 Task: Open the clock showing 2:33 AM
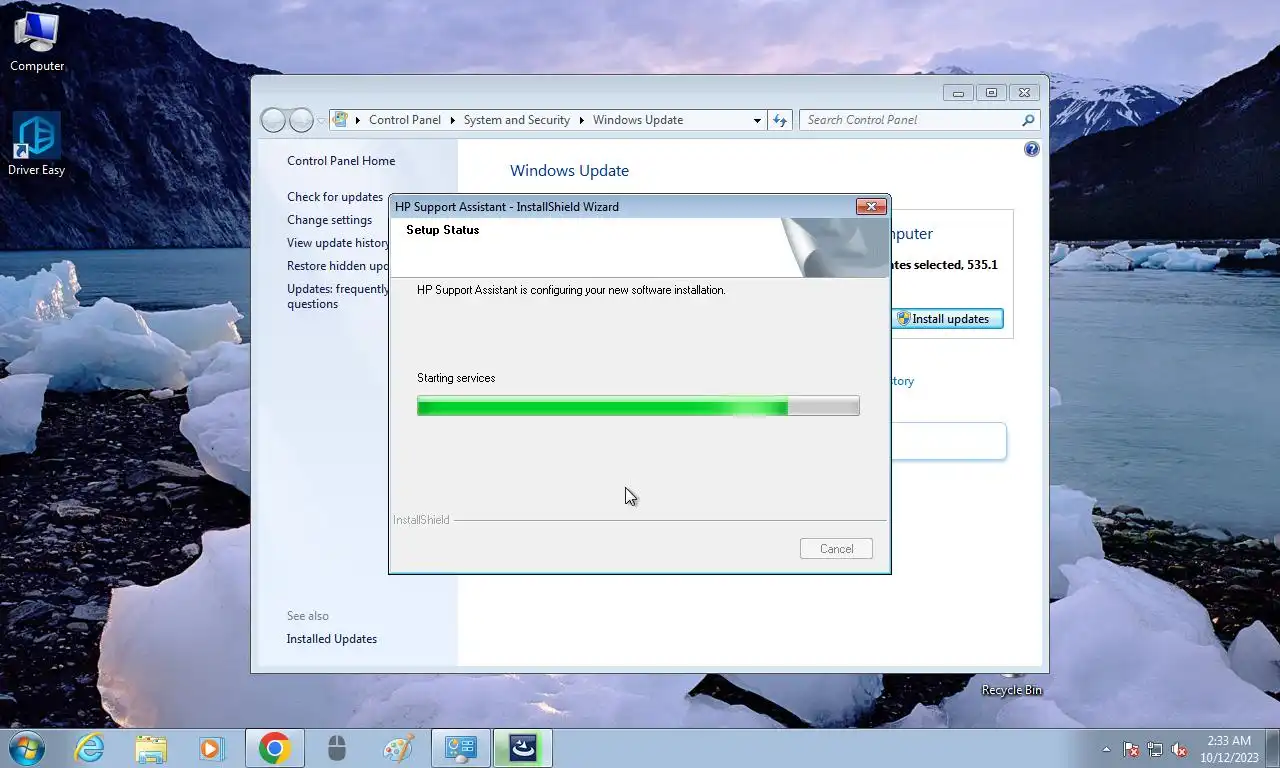1229,748
